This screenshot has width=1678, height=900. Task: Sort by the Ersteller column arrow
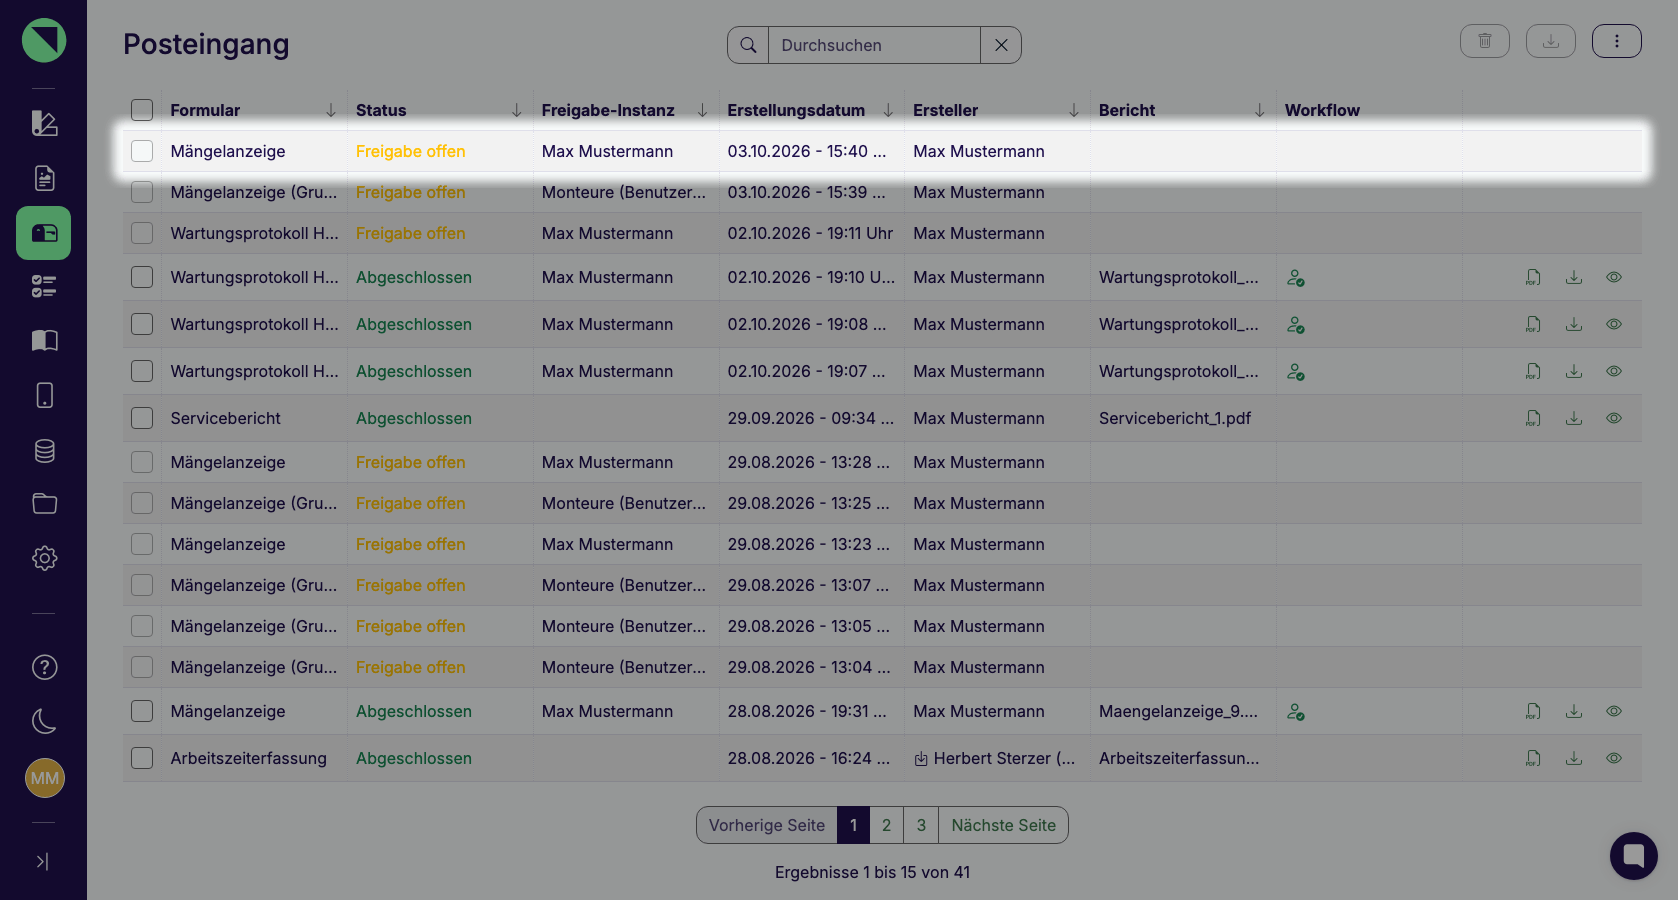(x=1074, y=110)
